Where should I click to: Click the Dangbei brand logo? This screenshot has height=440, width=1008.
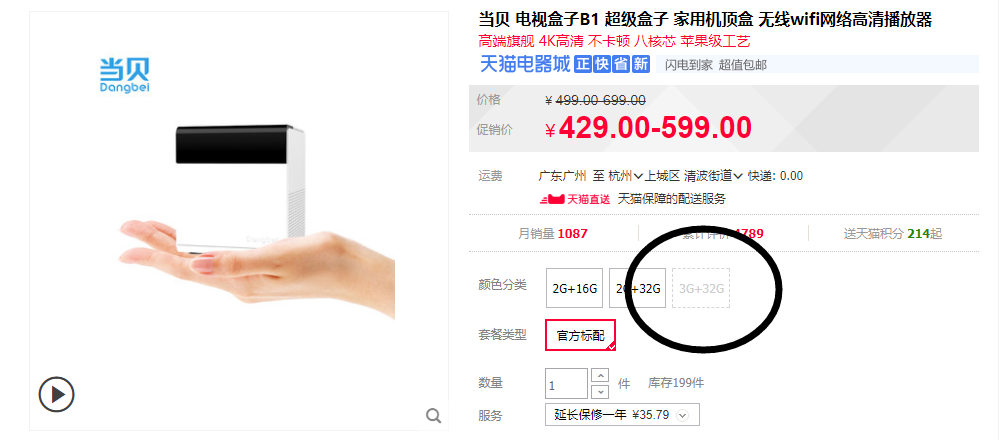(x=125, y=75)
